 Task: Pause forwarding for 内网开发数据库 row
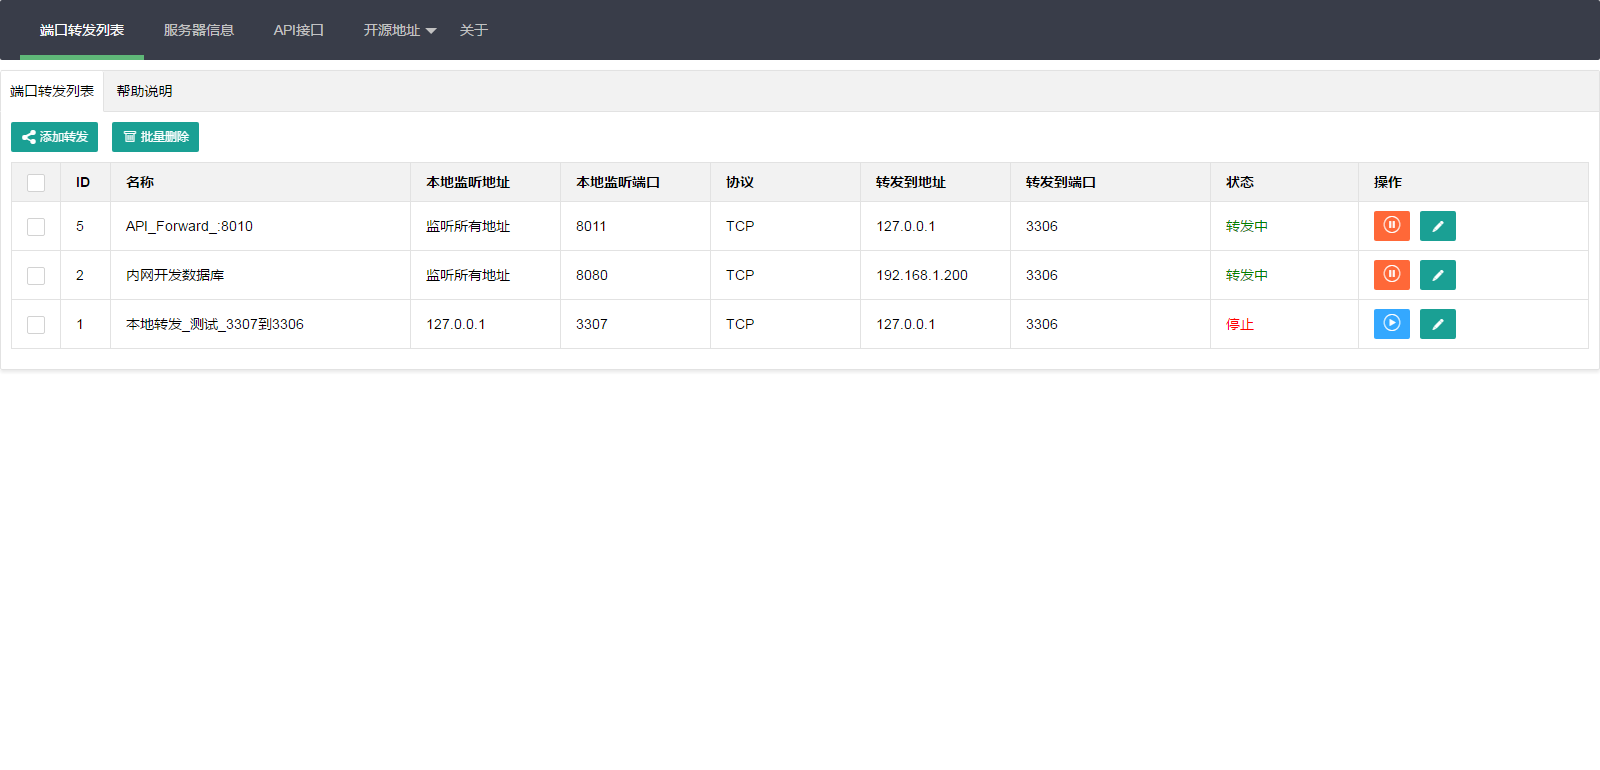click(1391, 275)
